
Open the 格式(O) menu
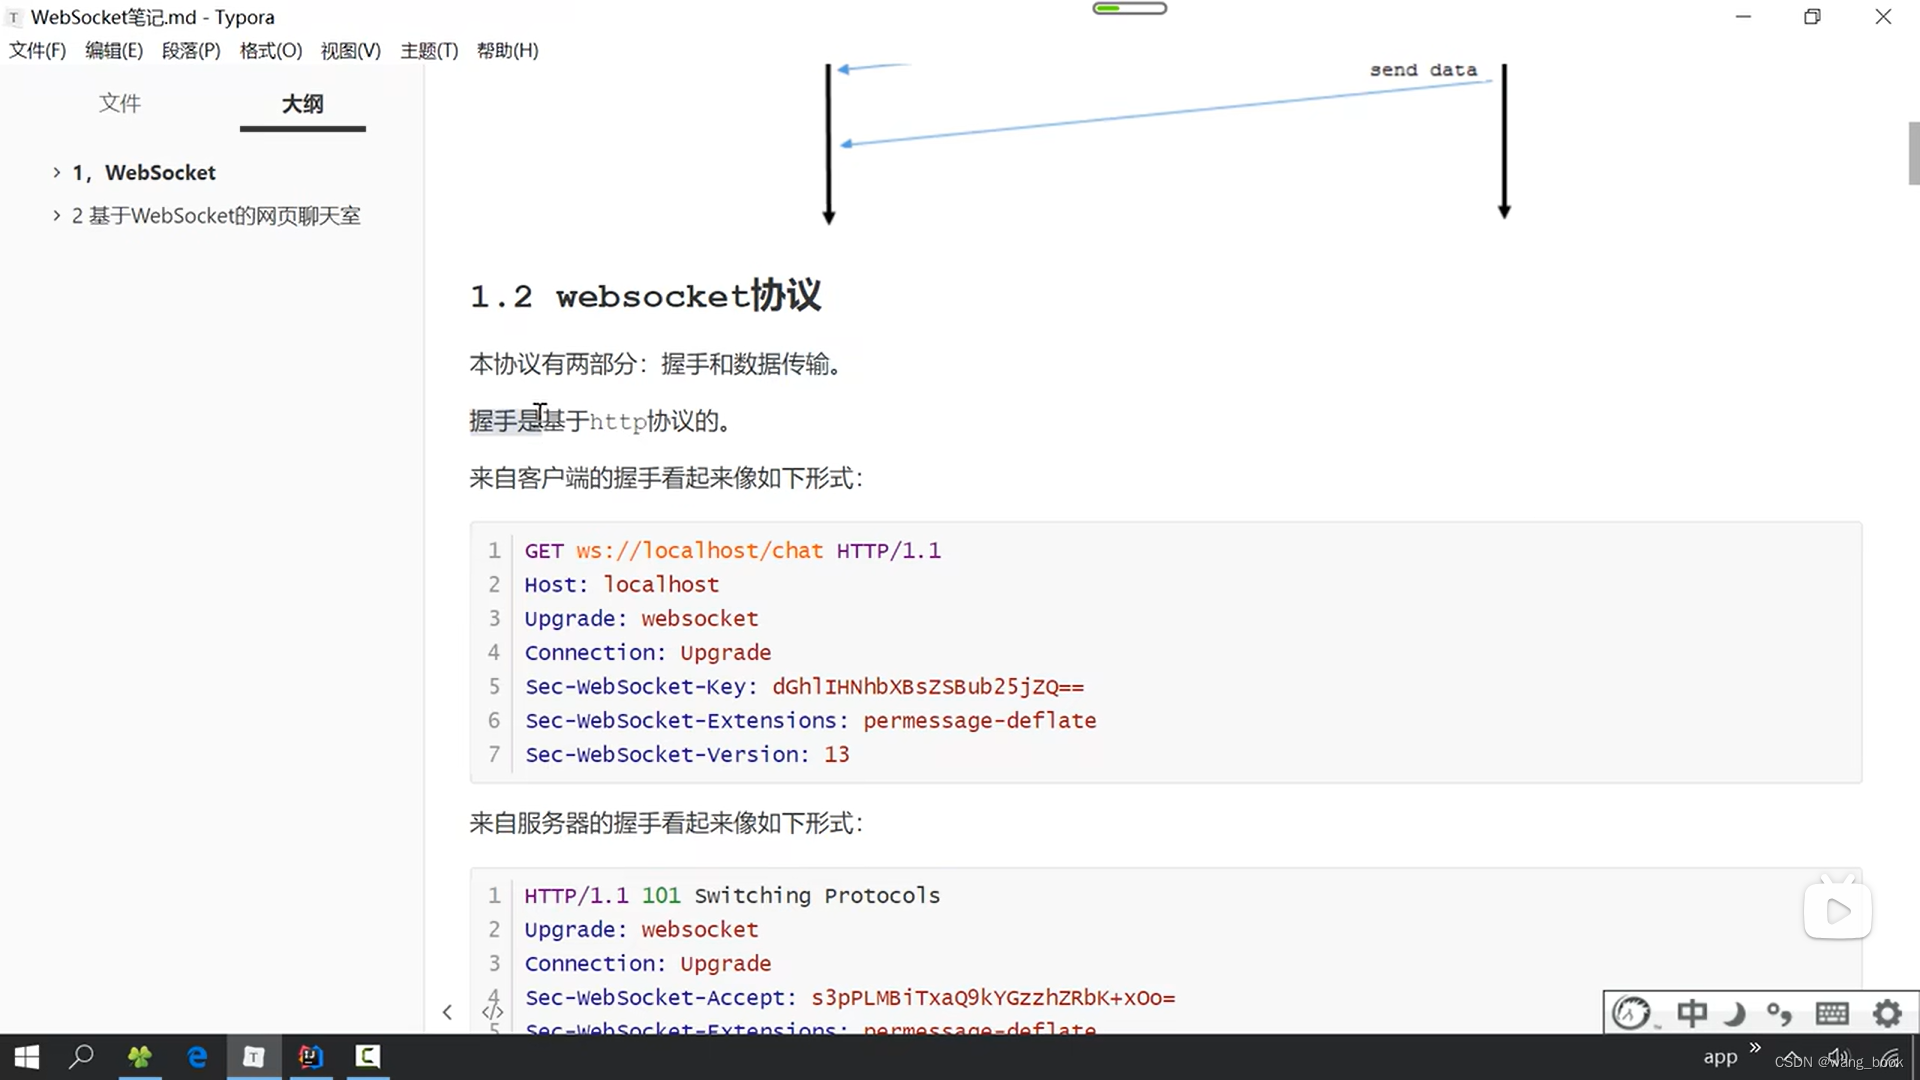270,50
